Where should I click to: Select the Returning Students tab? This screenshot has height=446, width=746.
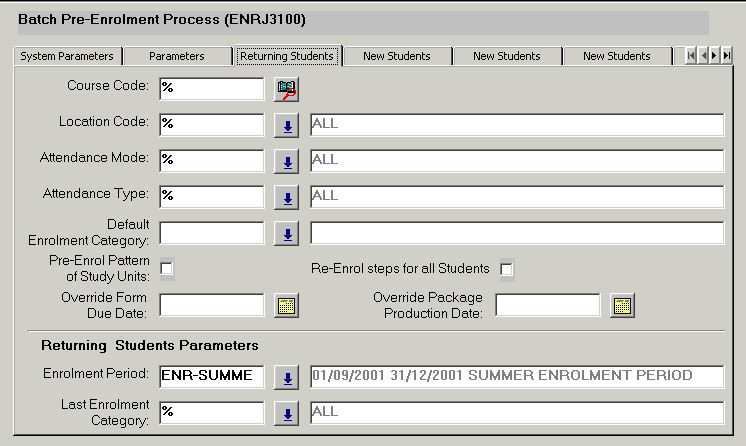[x=287, y=56]
